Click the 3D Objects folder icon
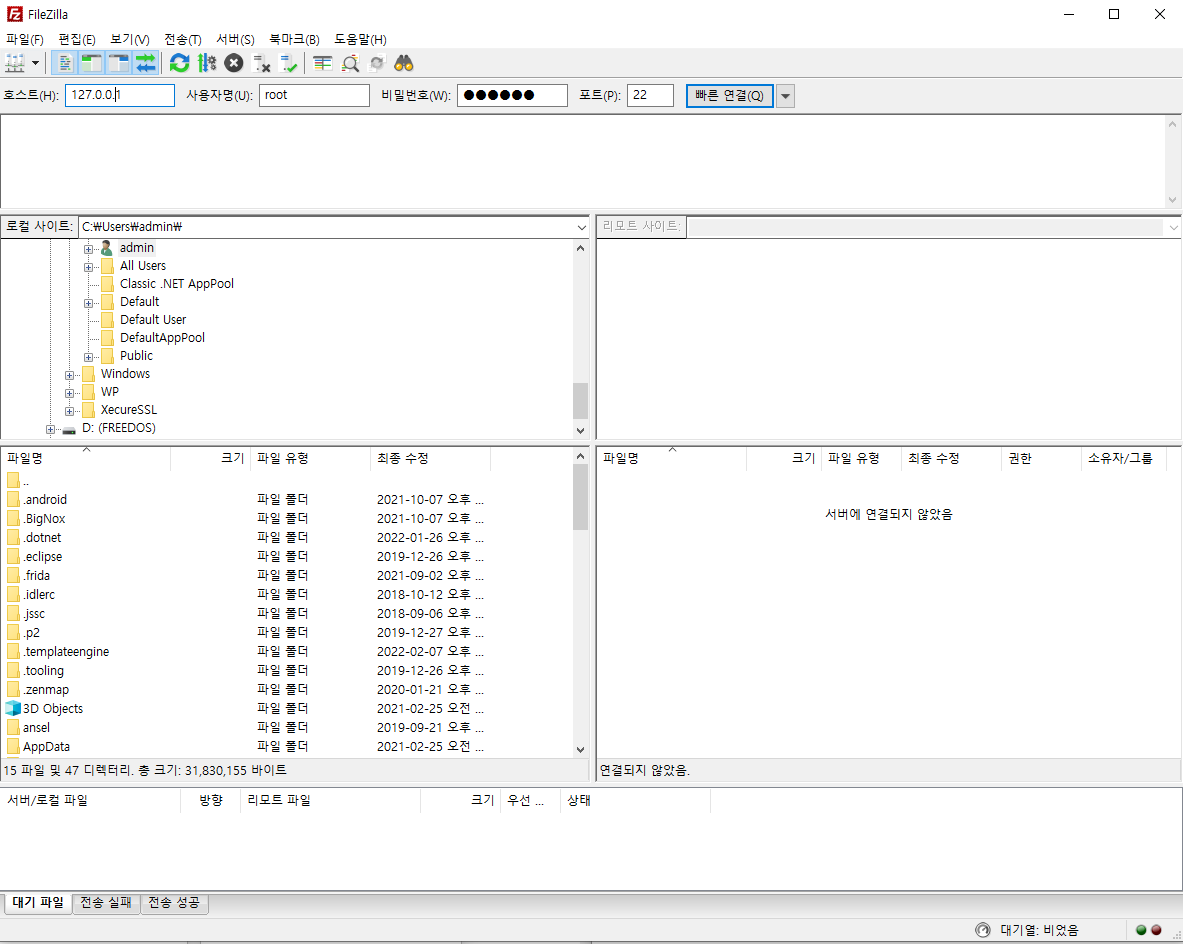Screen dimensions: 1183x944 (x=13, y=708)
